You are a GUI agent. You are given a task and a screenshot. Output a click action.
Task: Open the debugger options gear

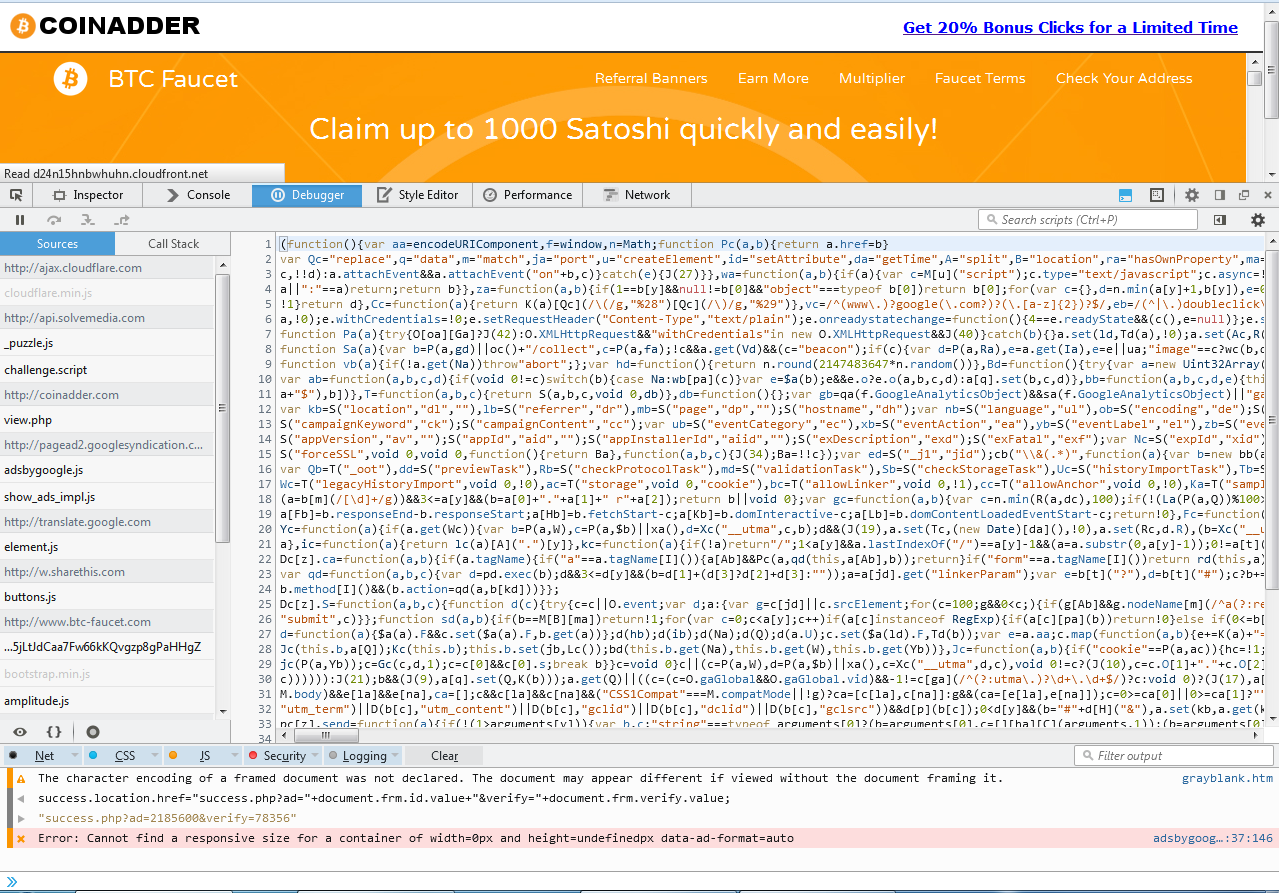[1258, 220]
